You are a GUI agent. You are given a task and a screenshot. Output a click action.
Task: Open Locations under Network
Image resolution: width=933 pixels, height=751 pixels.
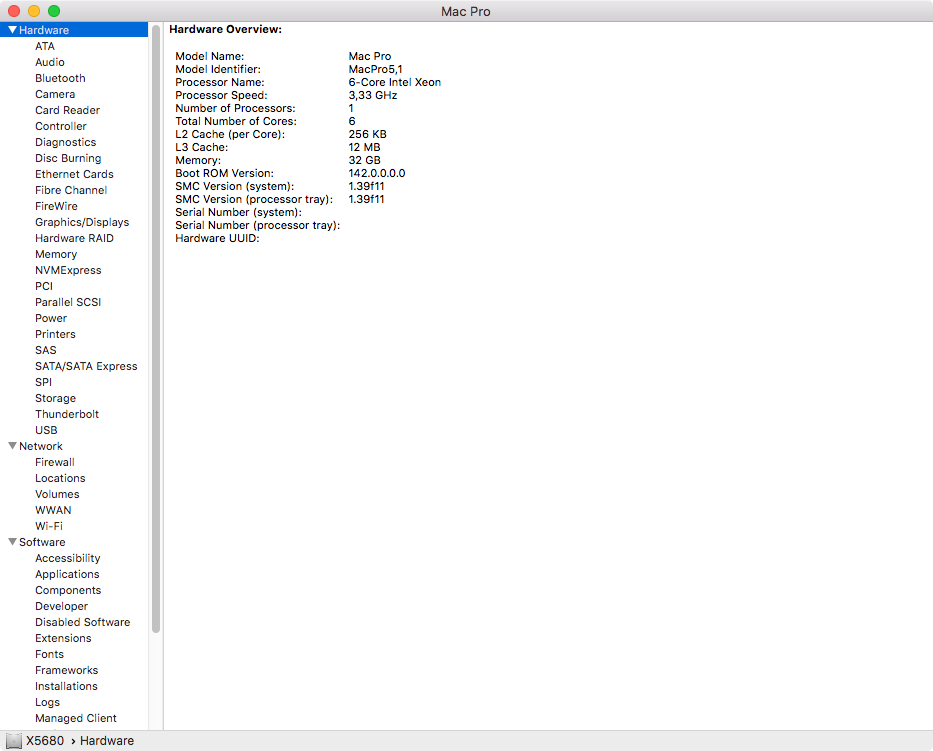coord(60,478)
